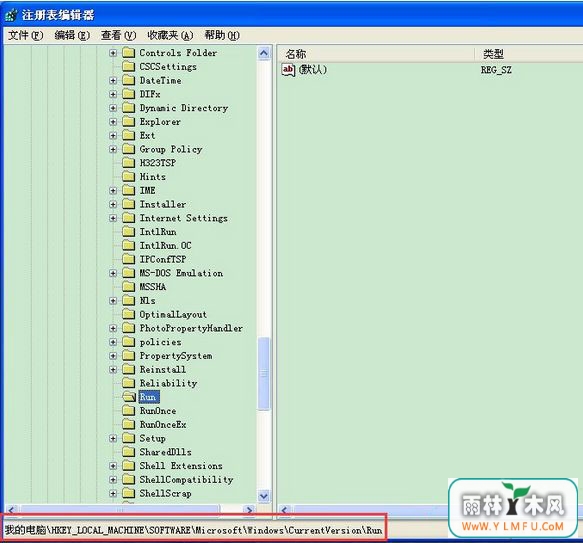Image resolution: width=583 pixels, height=543 pixels.
Task: Open the 帮助(H) menu
Action: 222,35
